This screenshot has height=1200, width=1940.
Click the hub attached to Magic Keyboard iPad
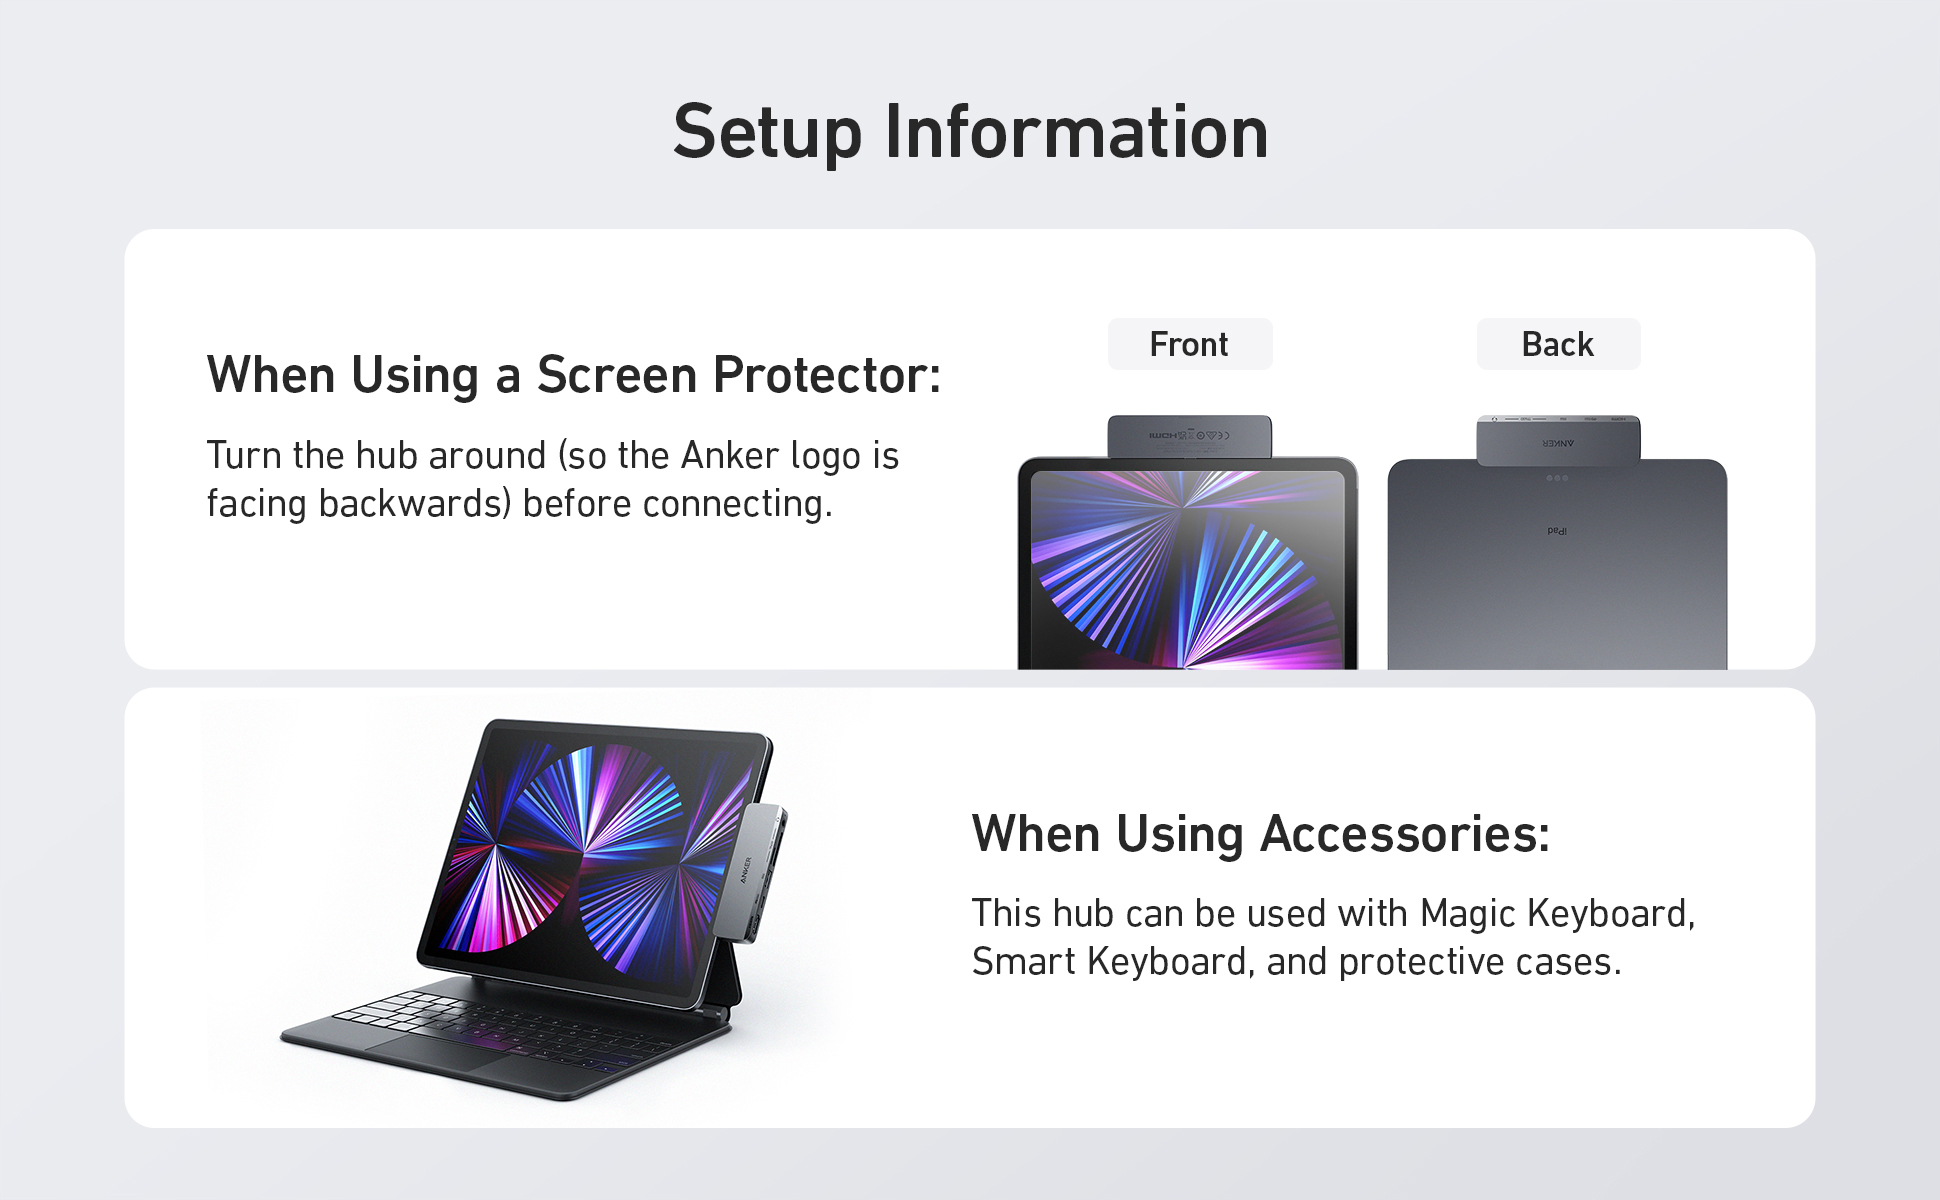pyautogui.click(x=750, y=872)
